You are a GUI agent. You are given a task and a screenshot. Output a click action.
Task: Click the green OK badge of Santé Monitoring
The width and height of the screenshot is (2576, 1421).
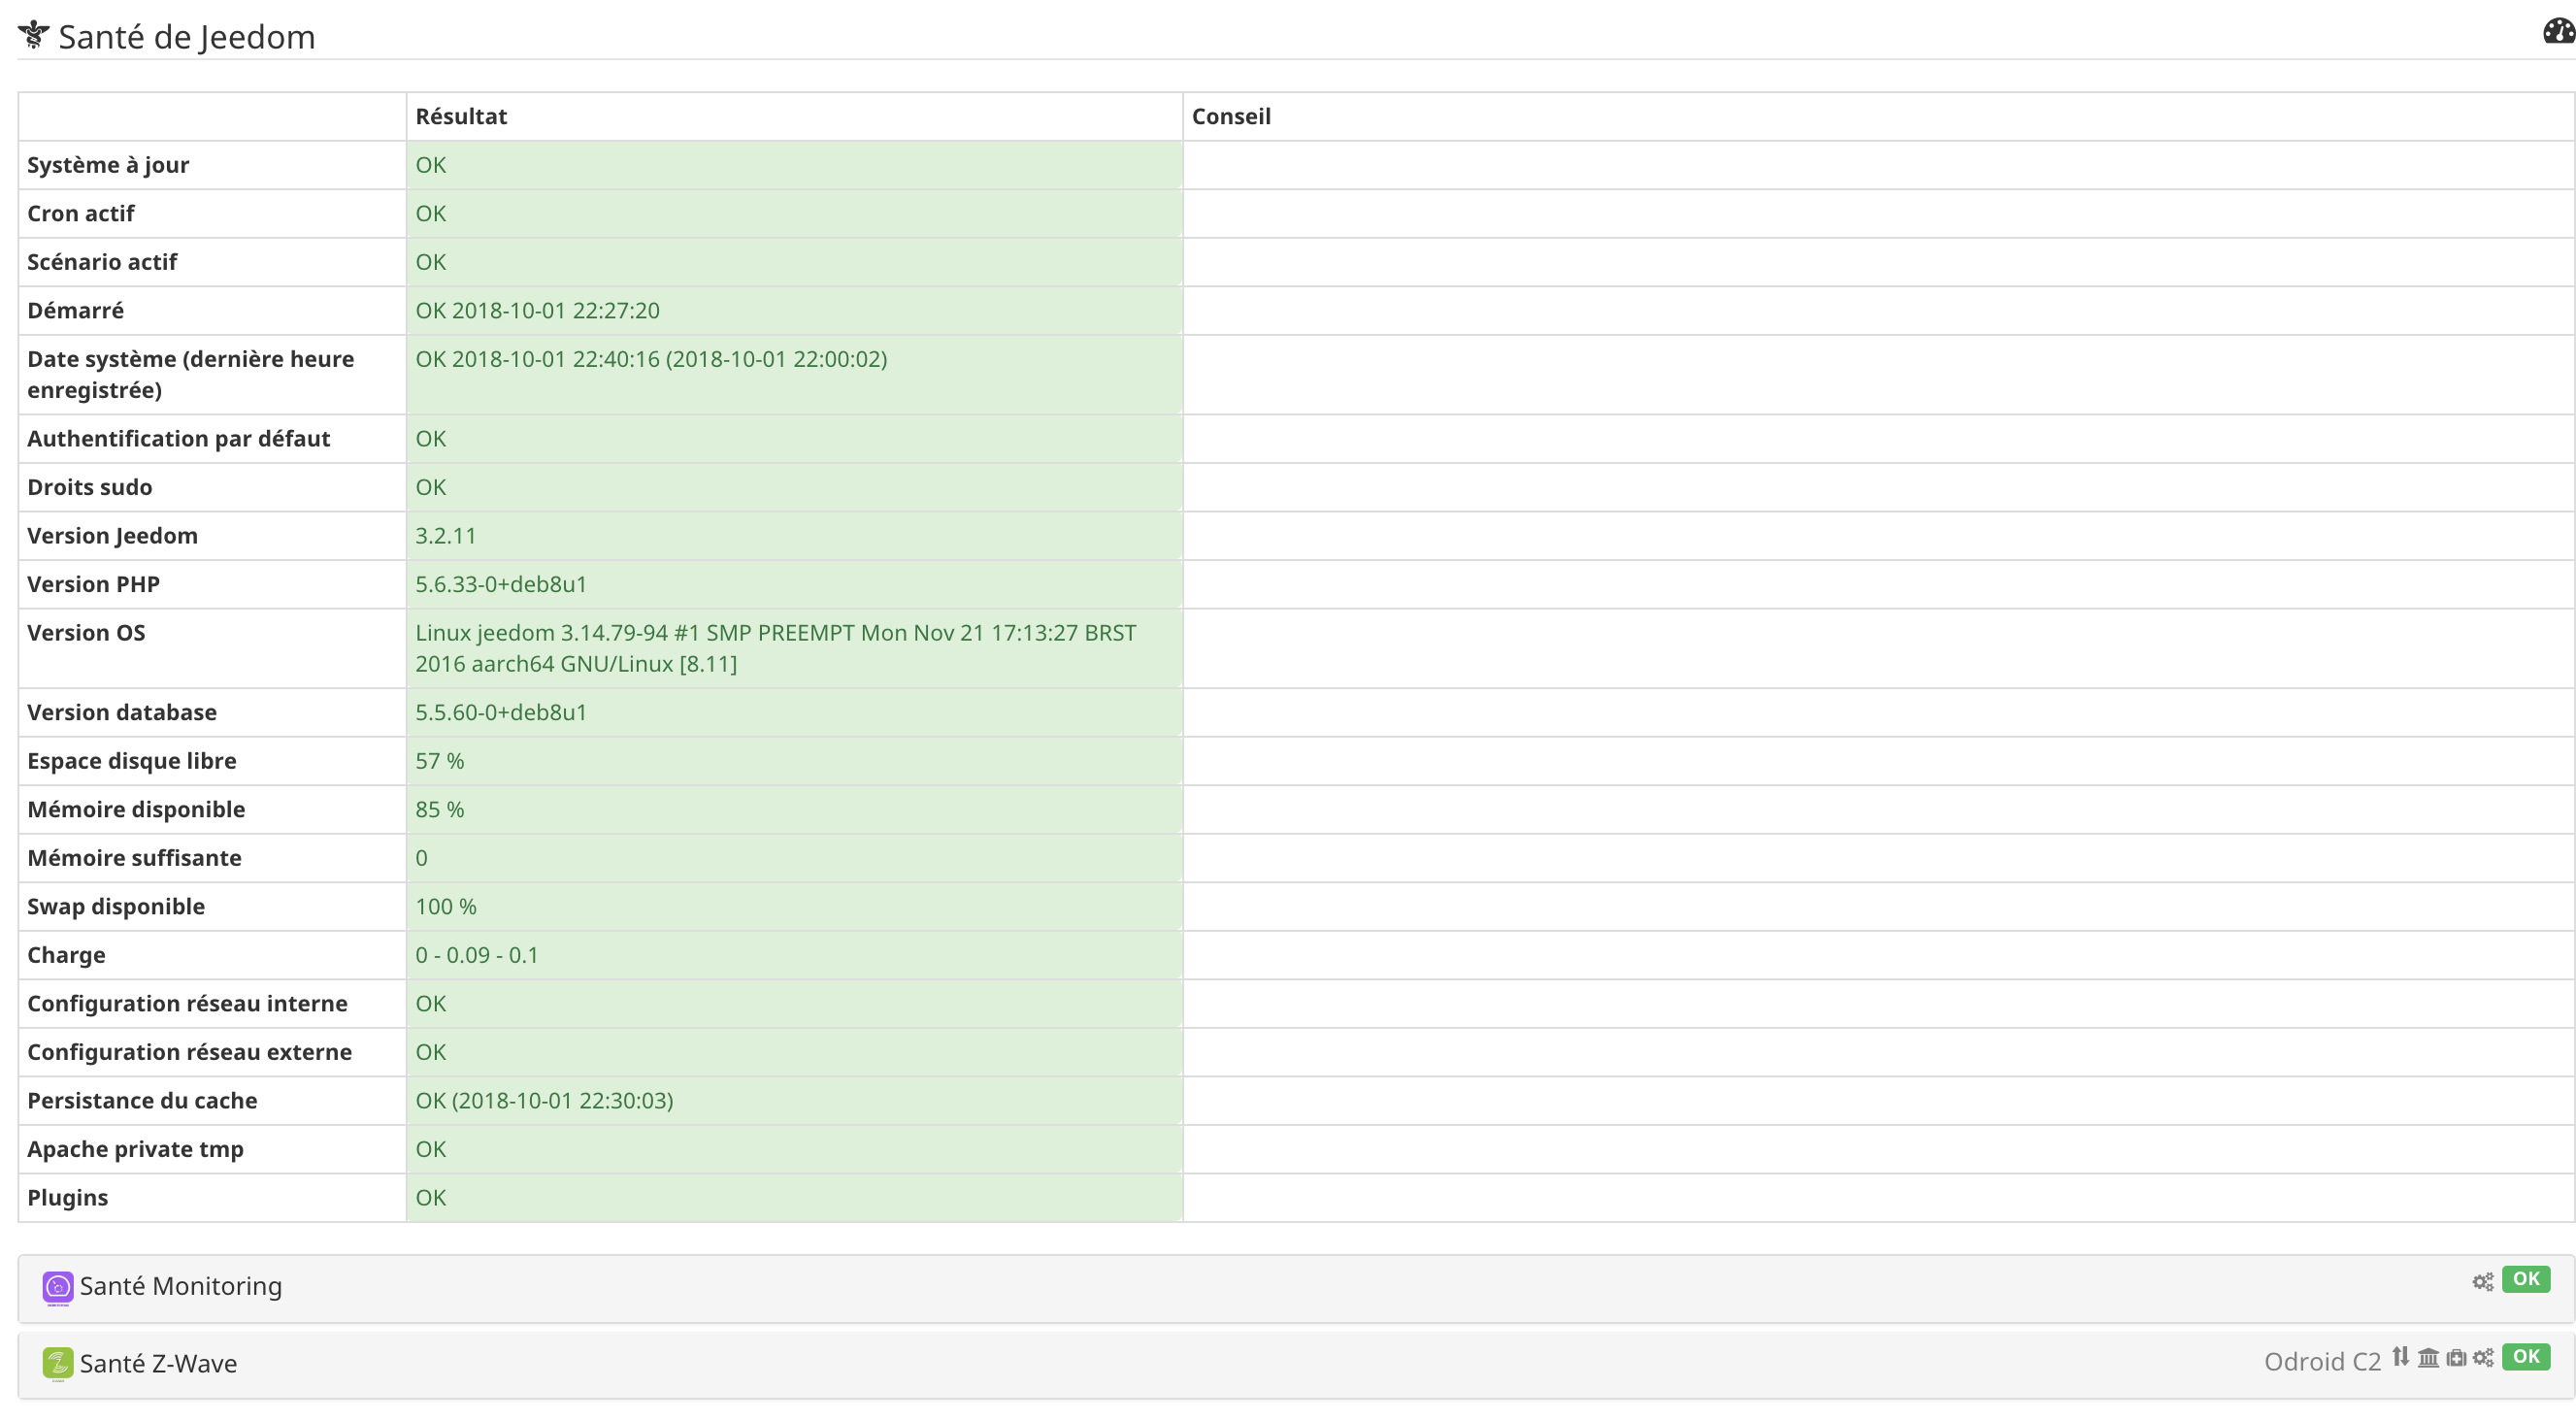tap(2526, 1279)
